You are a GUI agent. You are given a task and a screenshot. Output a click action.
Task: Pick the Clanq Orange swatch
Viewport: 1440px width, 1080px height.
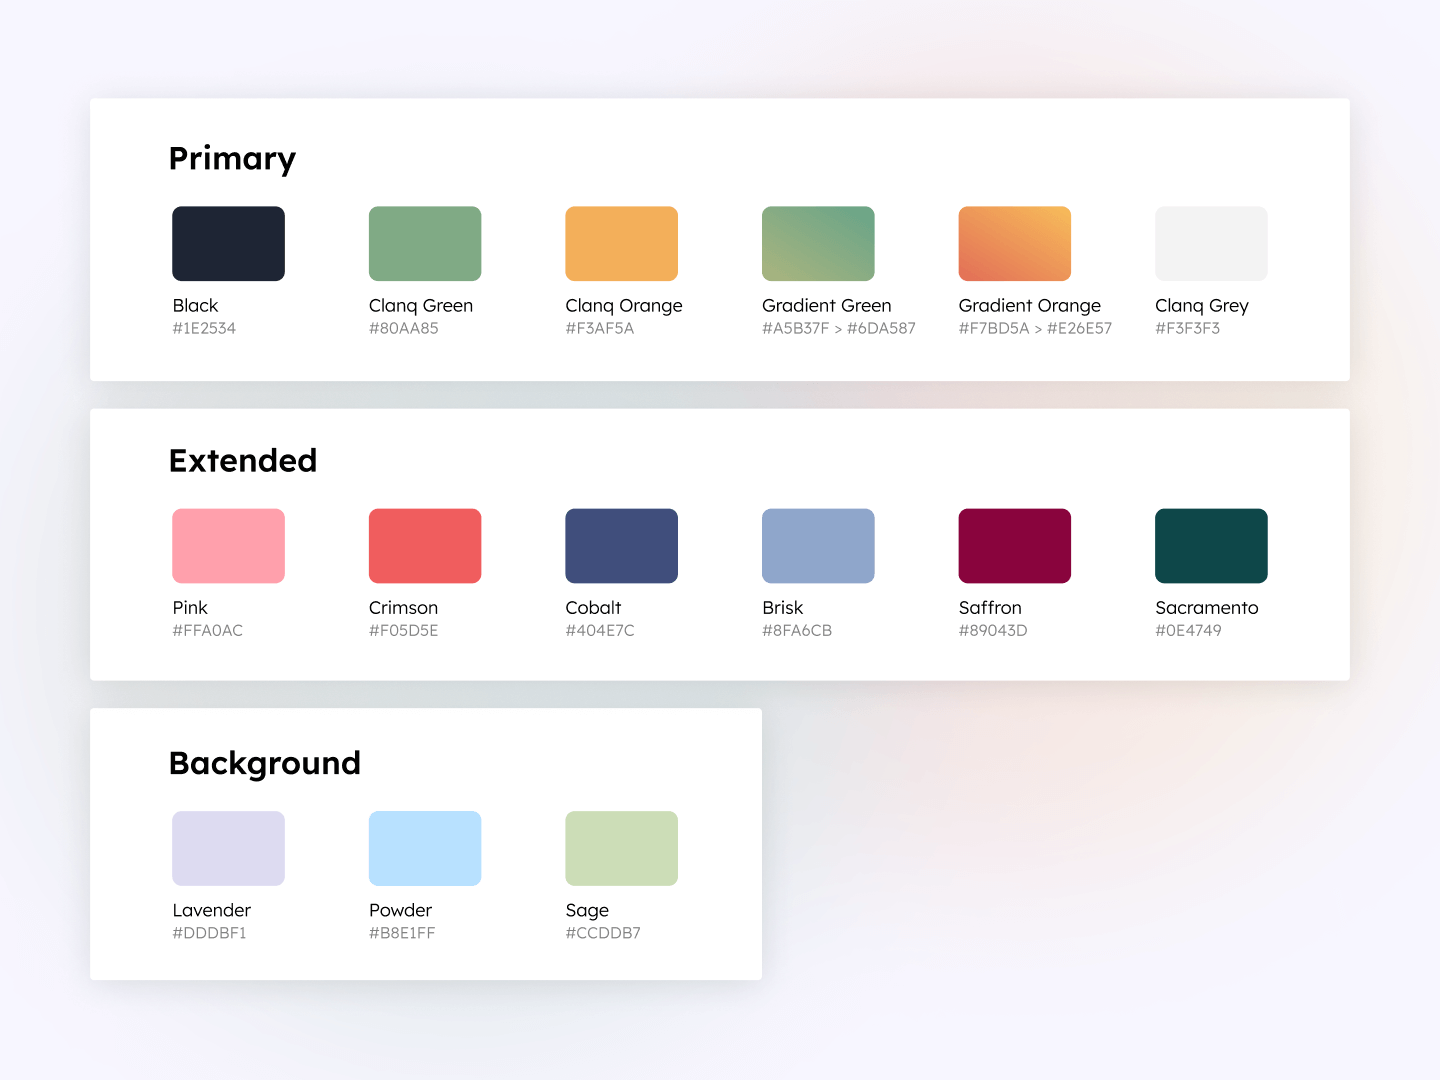pos(621,243)
